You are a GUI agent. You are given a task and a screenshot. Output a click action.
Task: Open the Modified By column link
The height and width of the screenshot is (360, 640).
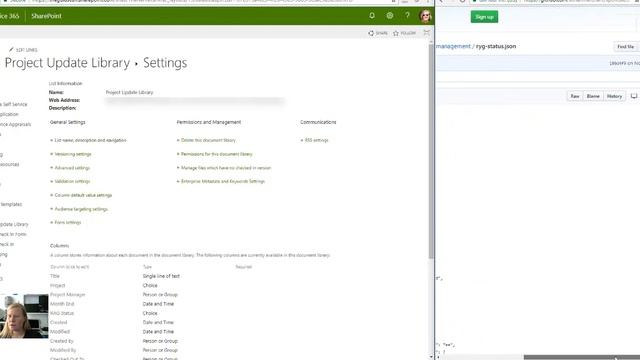pos(63,350)
